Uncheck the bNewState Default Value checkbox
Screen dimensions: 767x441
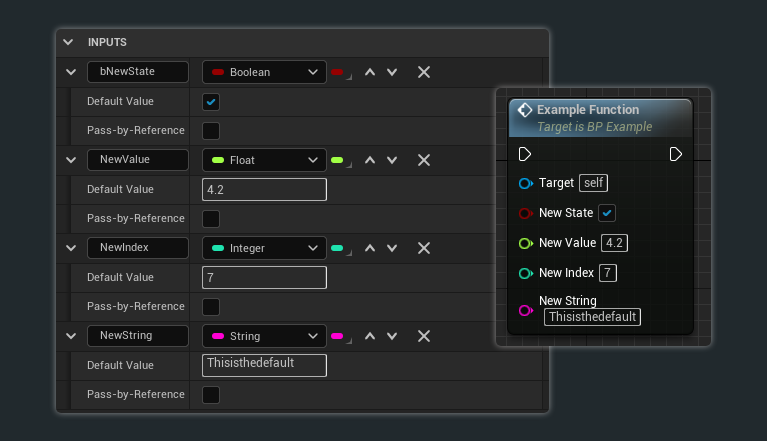click(x=211, y=102)
